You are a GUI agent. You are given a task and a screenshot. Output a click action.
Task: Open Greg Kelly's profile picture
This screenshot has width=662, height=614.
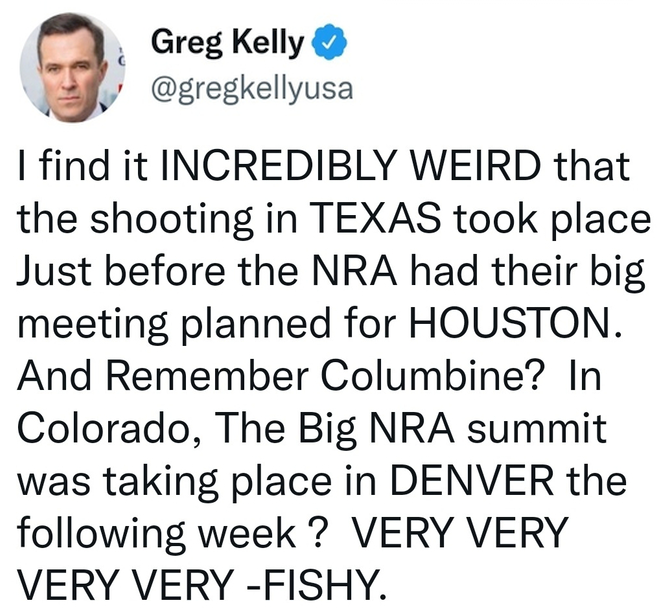[x=73, y=68]
